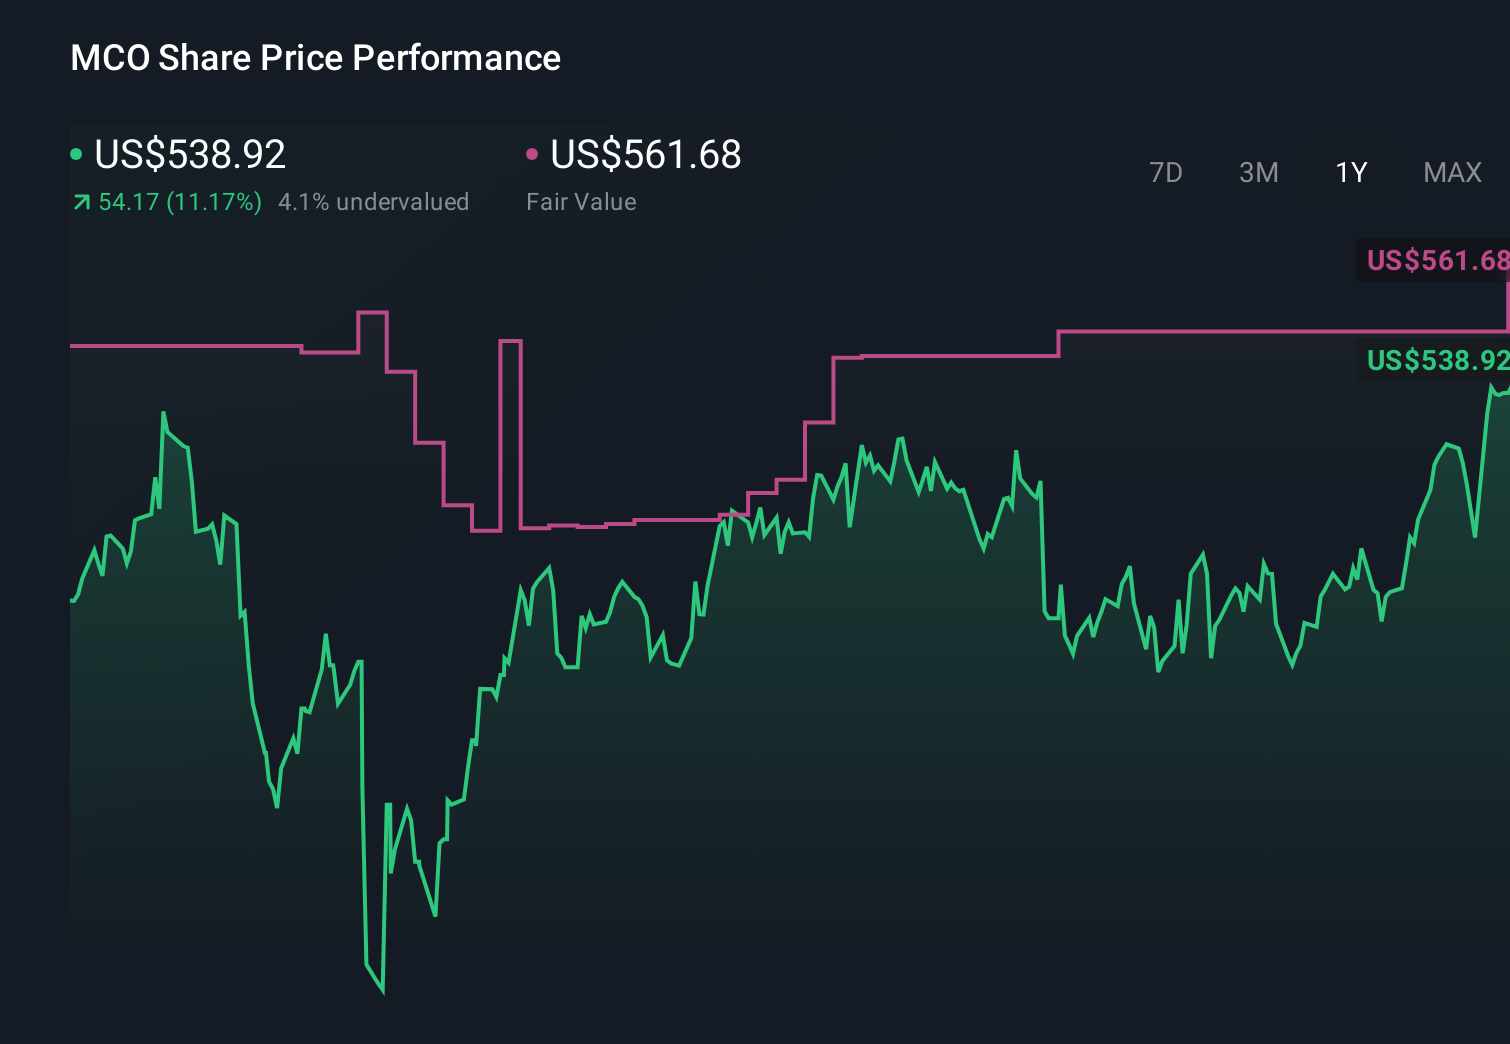1510x1044 pixels.
Task: Click the green price line's lowest dip
Action: [x=383, y=990]
